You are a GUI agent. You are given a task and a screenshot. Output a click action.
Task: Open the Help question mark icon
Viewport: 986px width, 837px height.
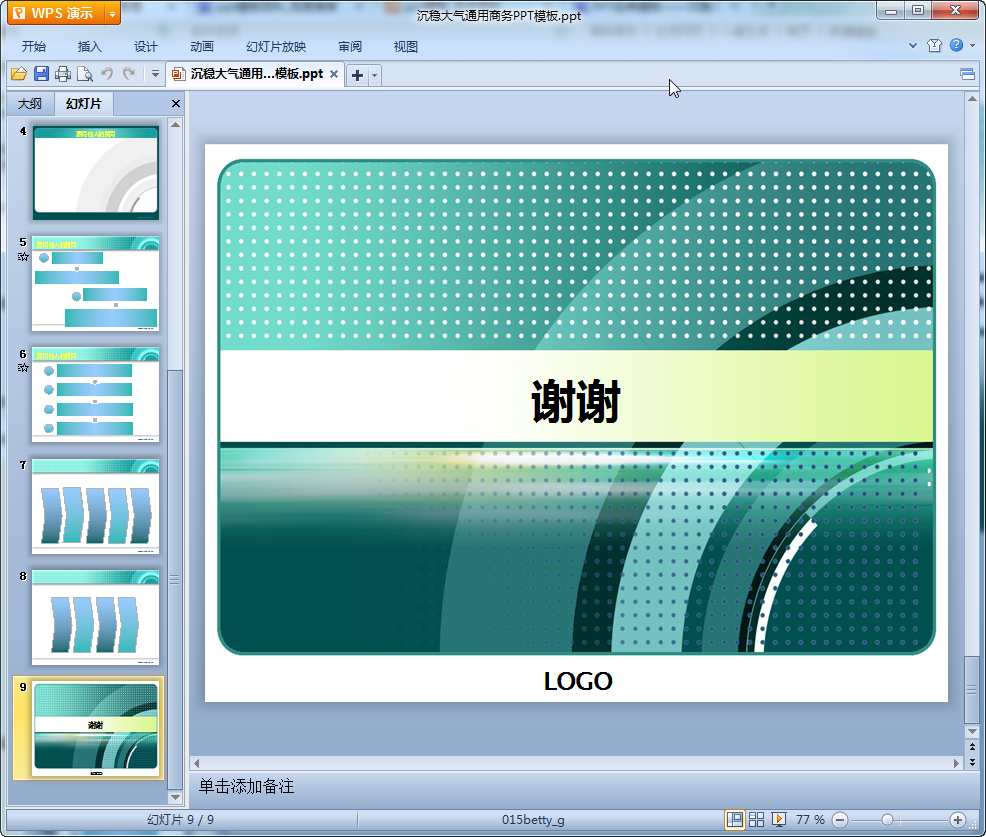pos(956,45)
